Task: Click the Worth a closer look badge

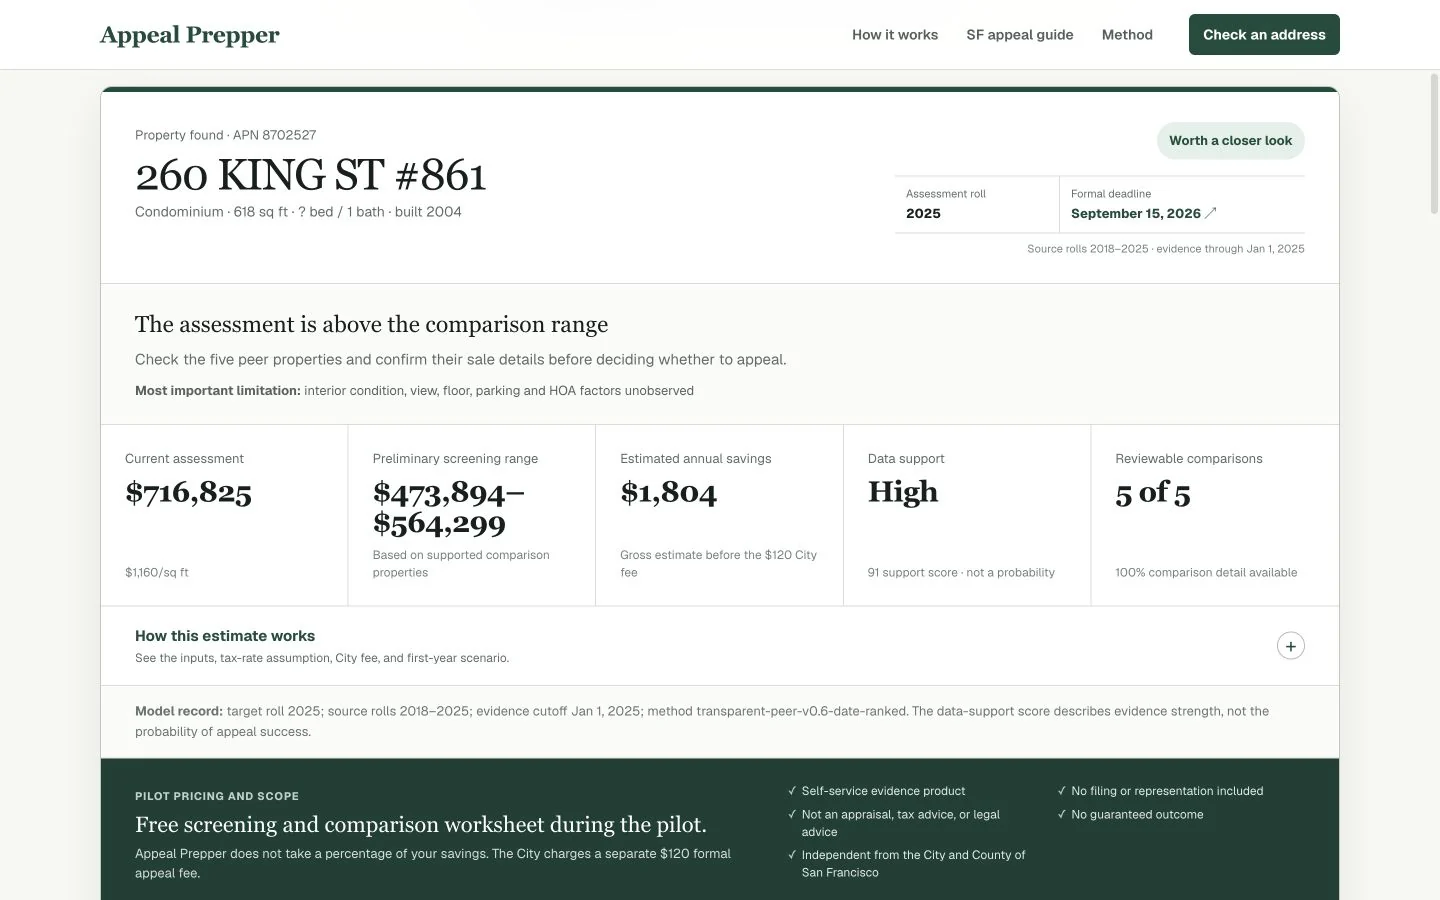Action: (x=1230, y=141)
